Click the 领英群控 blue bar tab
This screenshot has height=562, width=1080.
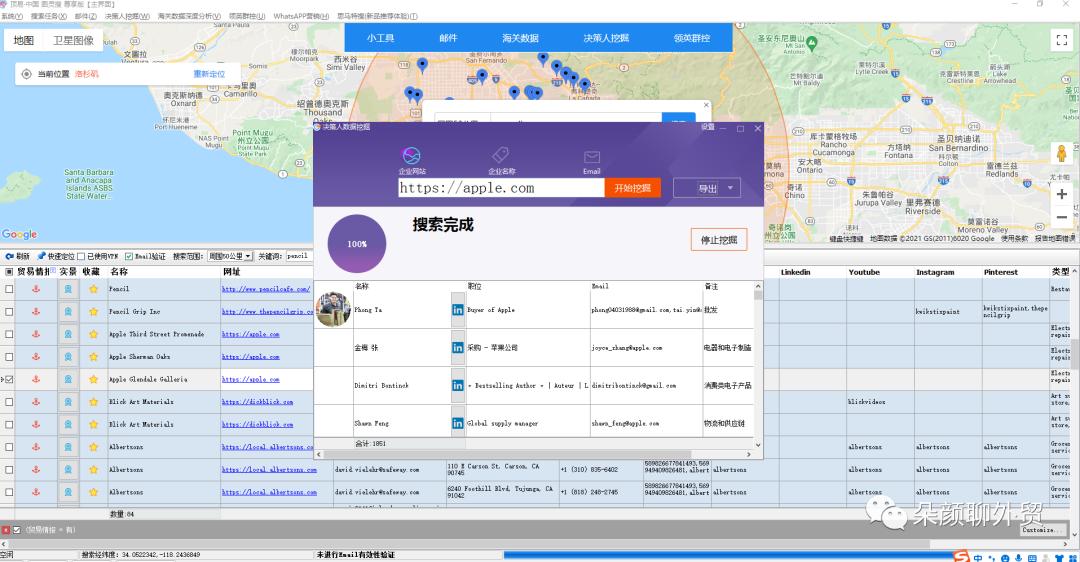(692, 38)
